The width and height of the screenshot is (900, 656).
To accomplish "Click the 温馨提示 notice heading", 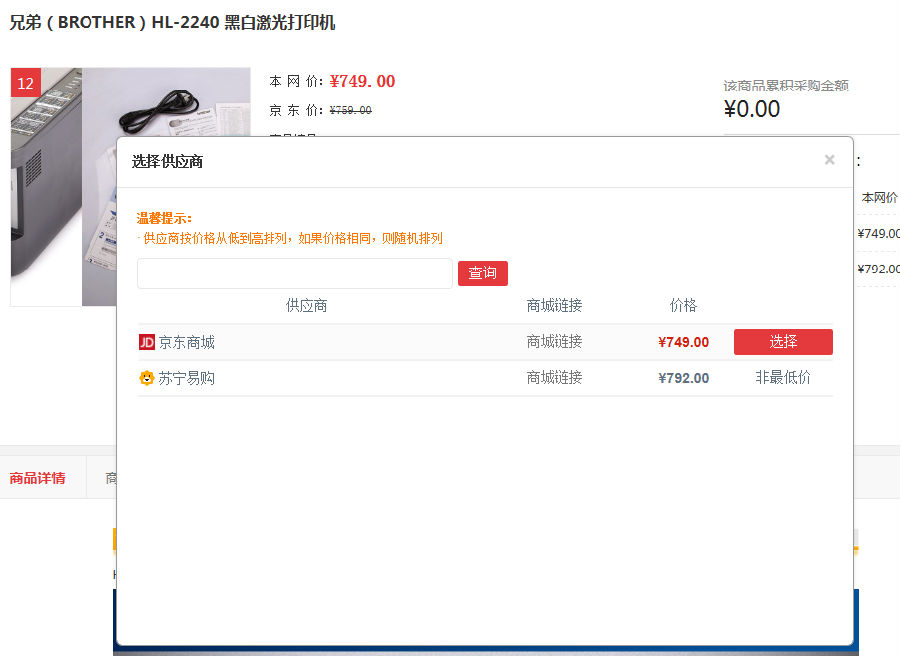I will (x=164, y=218).
